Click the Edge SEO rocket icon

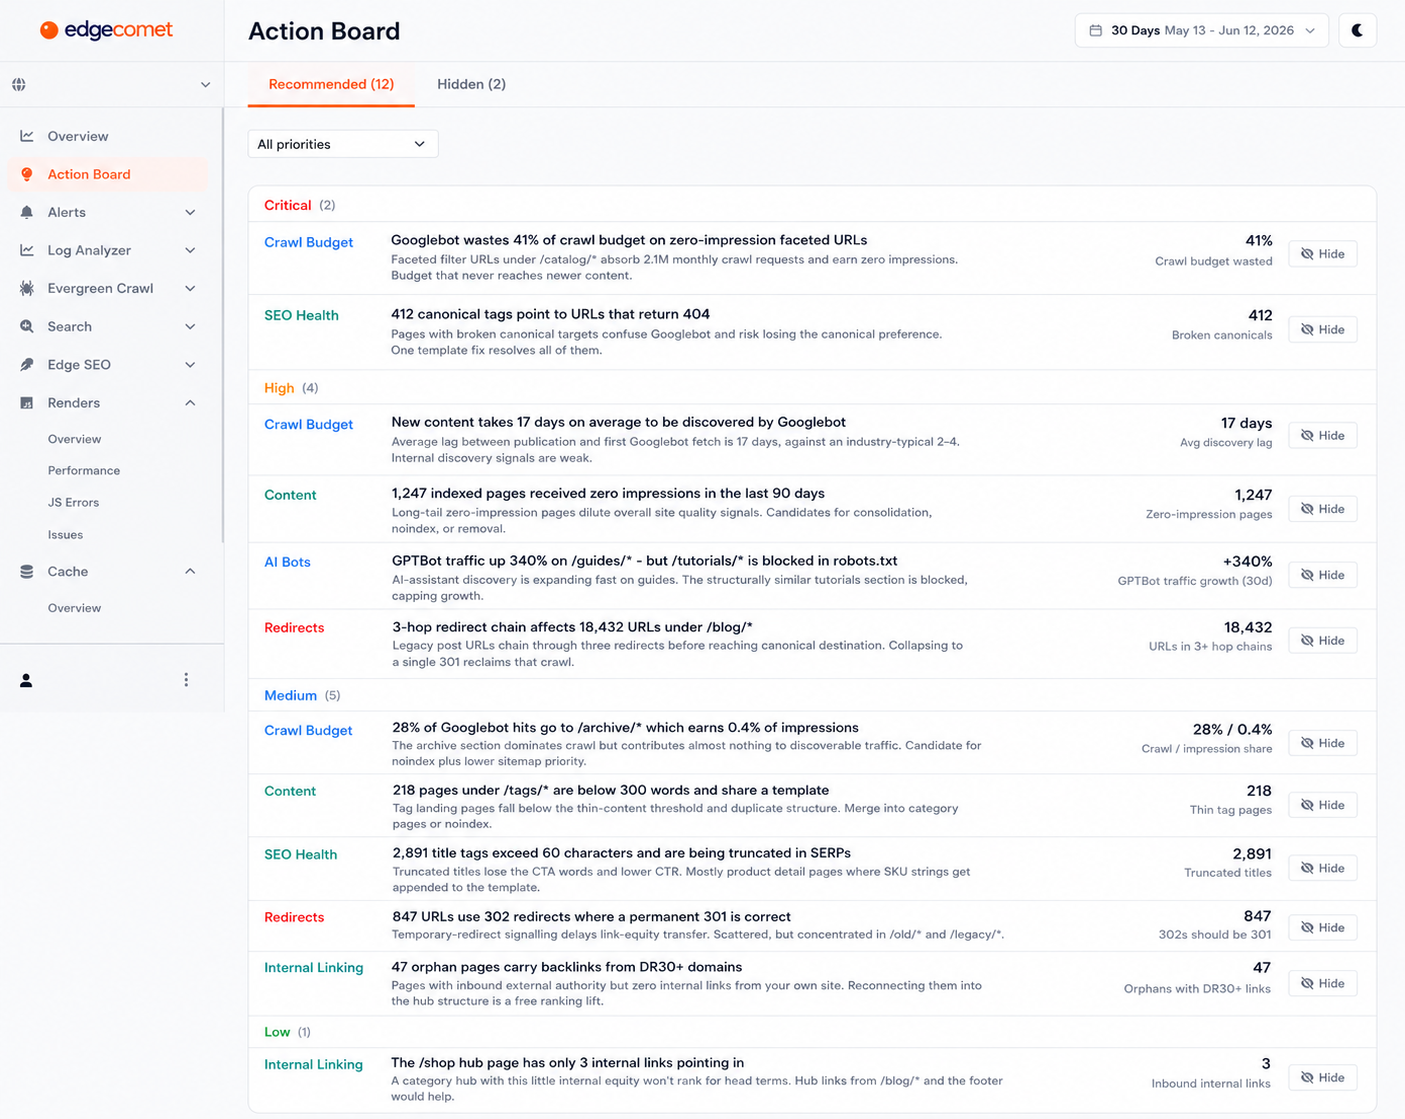[x=27, y=364]
